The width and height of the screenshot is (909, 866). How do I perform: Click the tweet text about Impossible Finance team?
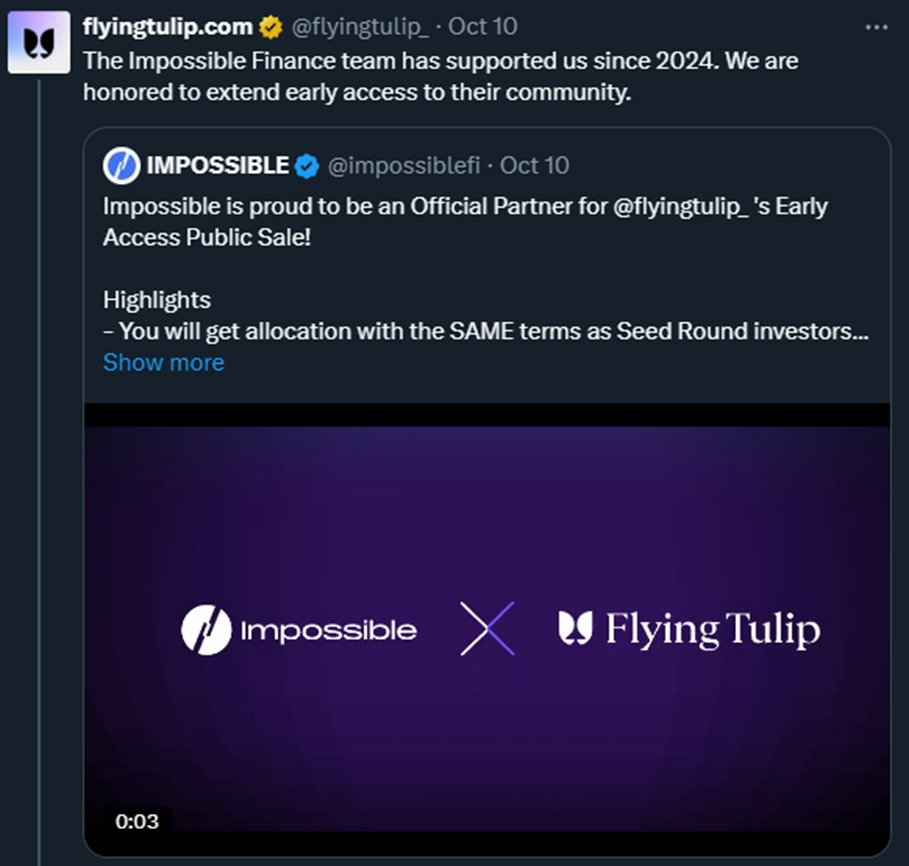pos(440,77)
